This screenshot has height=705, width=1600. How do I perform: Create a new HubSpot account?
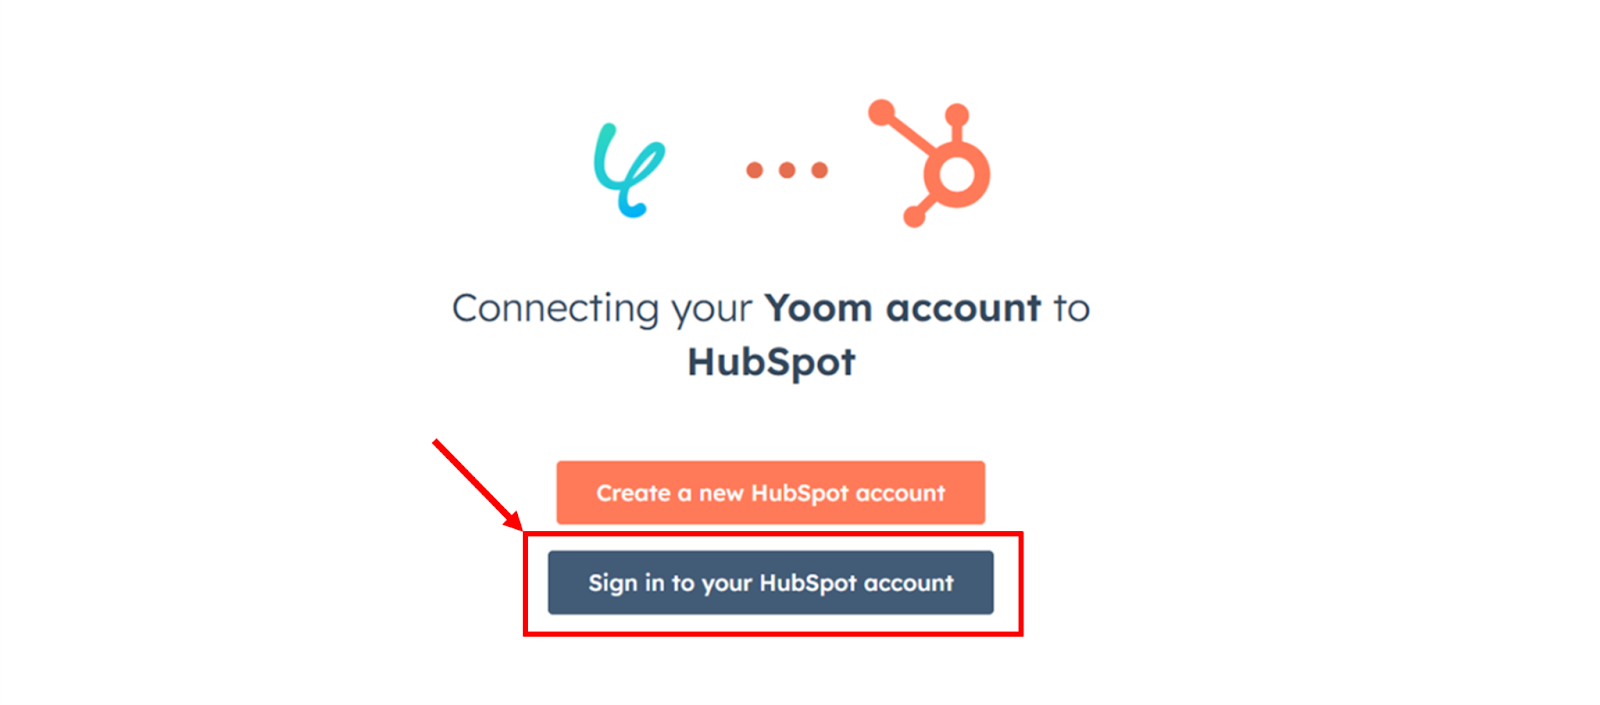[770, 492]
